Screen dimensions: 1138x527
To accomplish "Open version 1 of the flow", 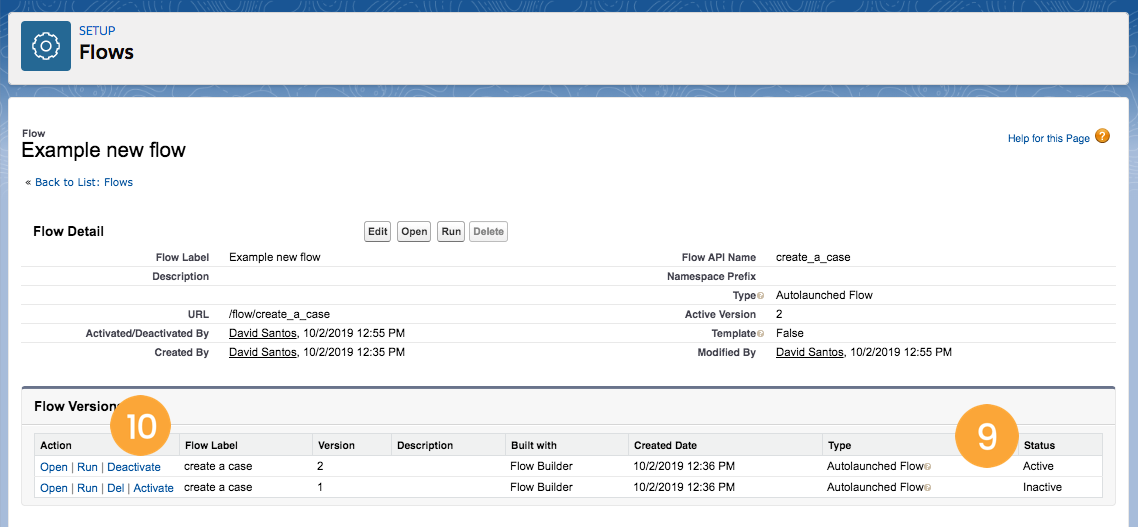I will click(x=54, y=488).
